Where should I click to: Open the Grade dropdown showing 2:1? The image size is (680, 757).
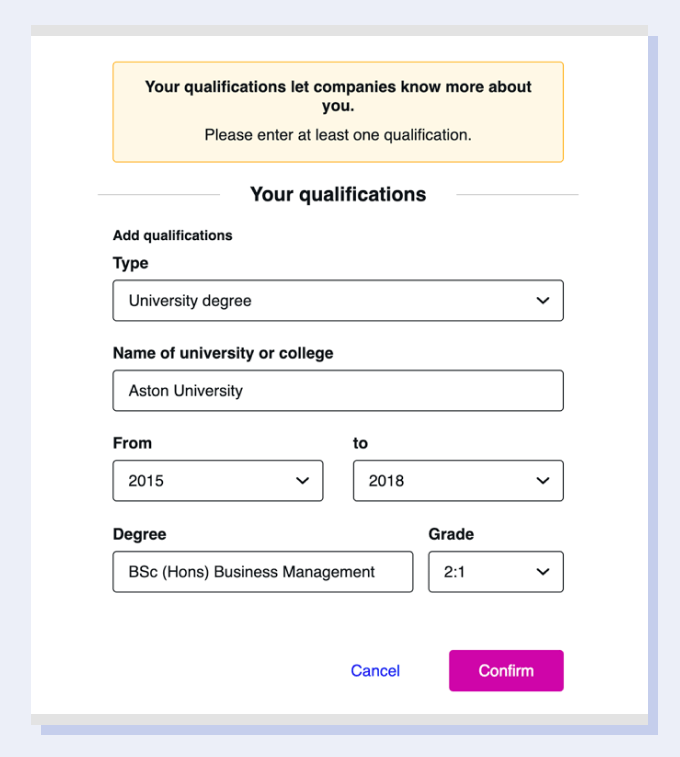[x=496, y=572]
